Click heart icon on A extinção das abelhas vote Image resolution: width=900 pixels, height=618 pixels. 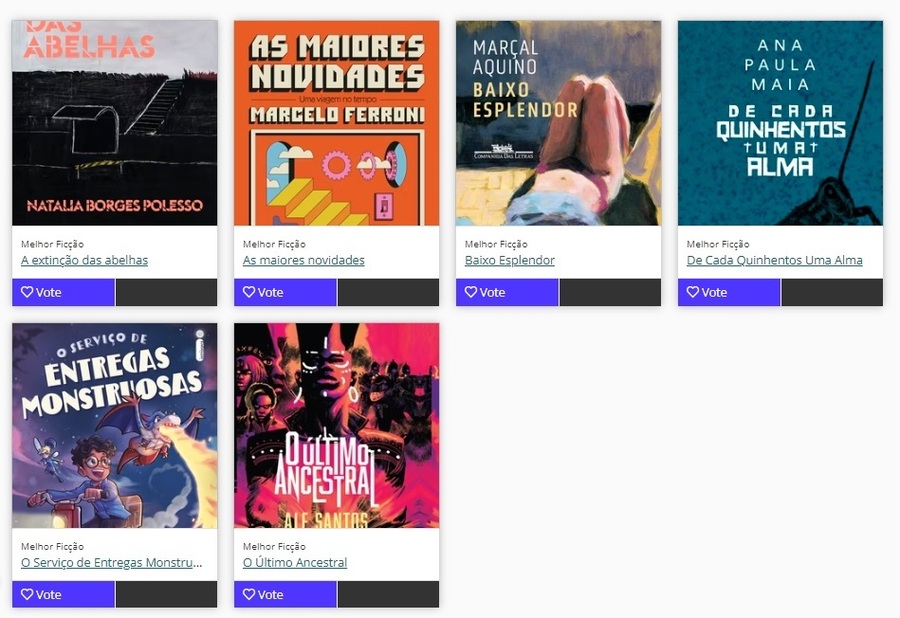pyautogui.click(x=27, y=292)
